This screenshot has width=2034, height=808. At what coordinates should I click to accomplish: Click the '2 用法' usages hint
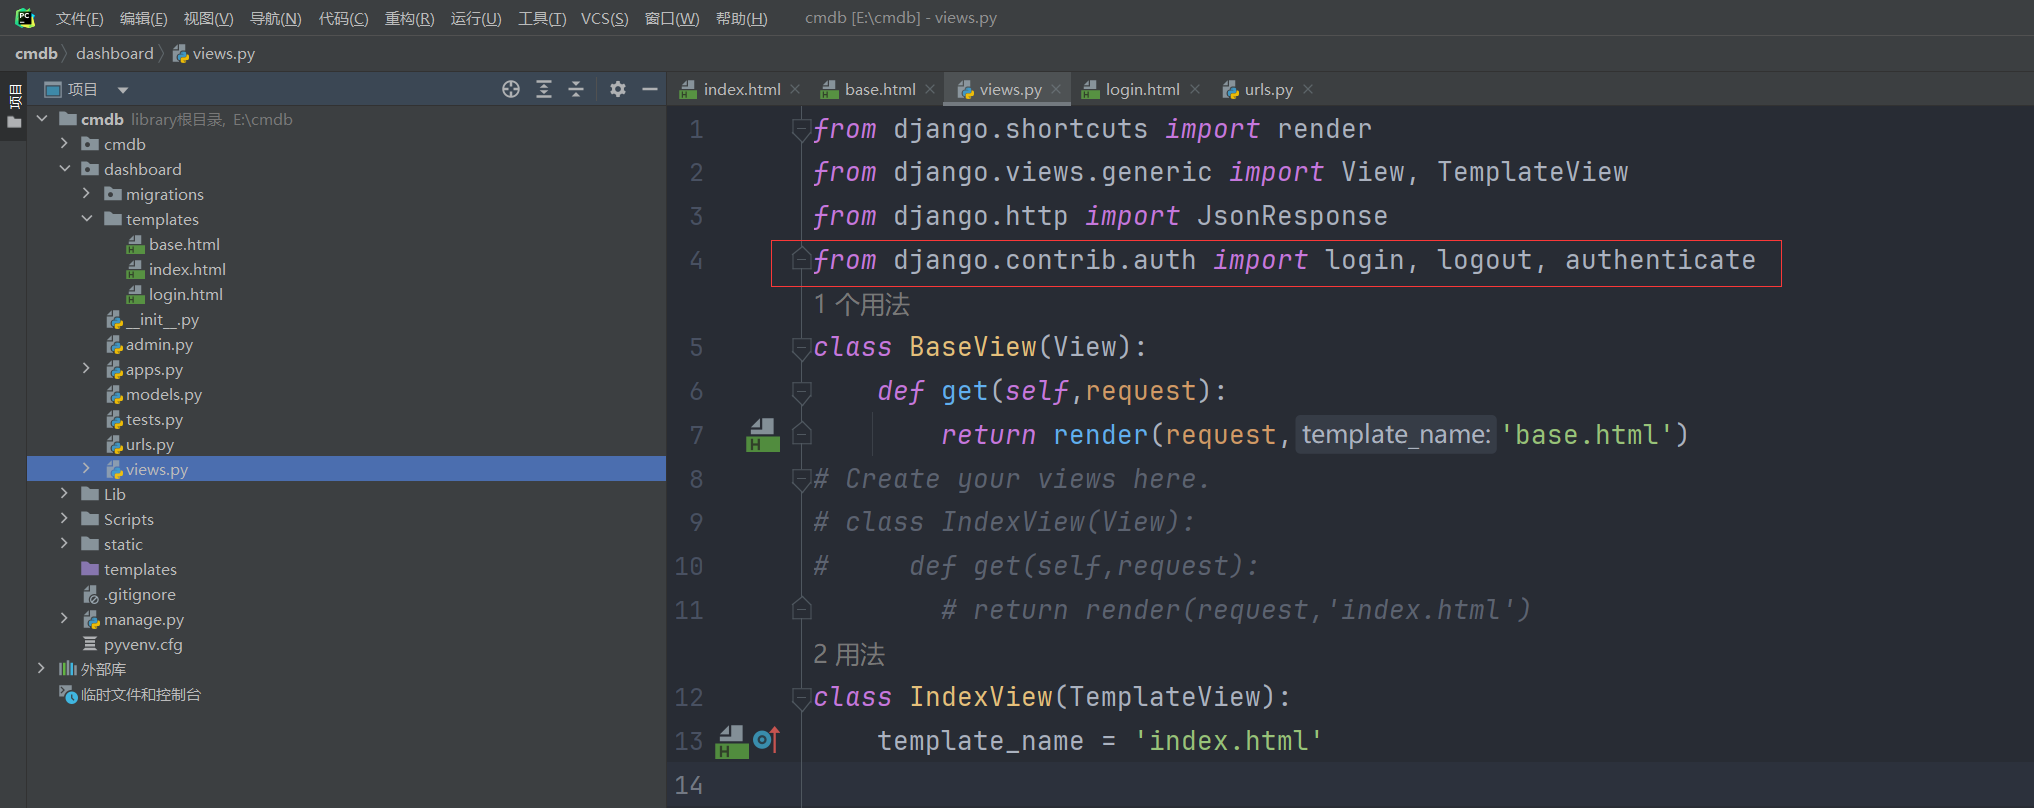point(849,655)
